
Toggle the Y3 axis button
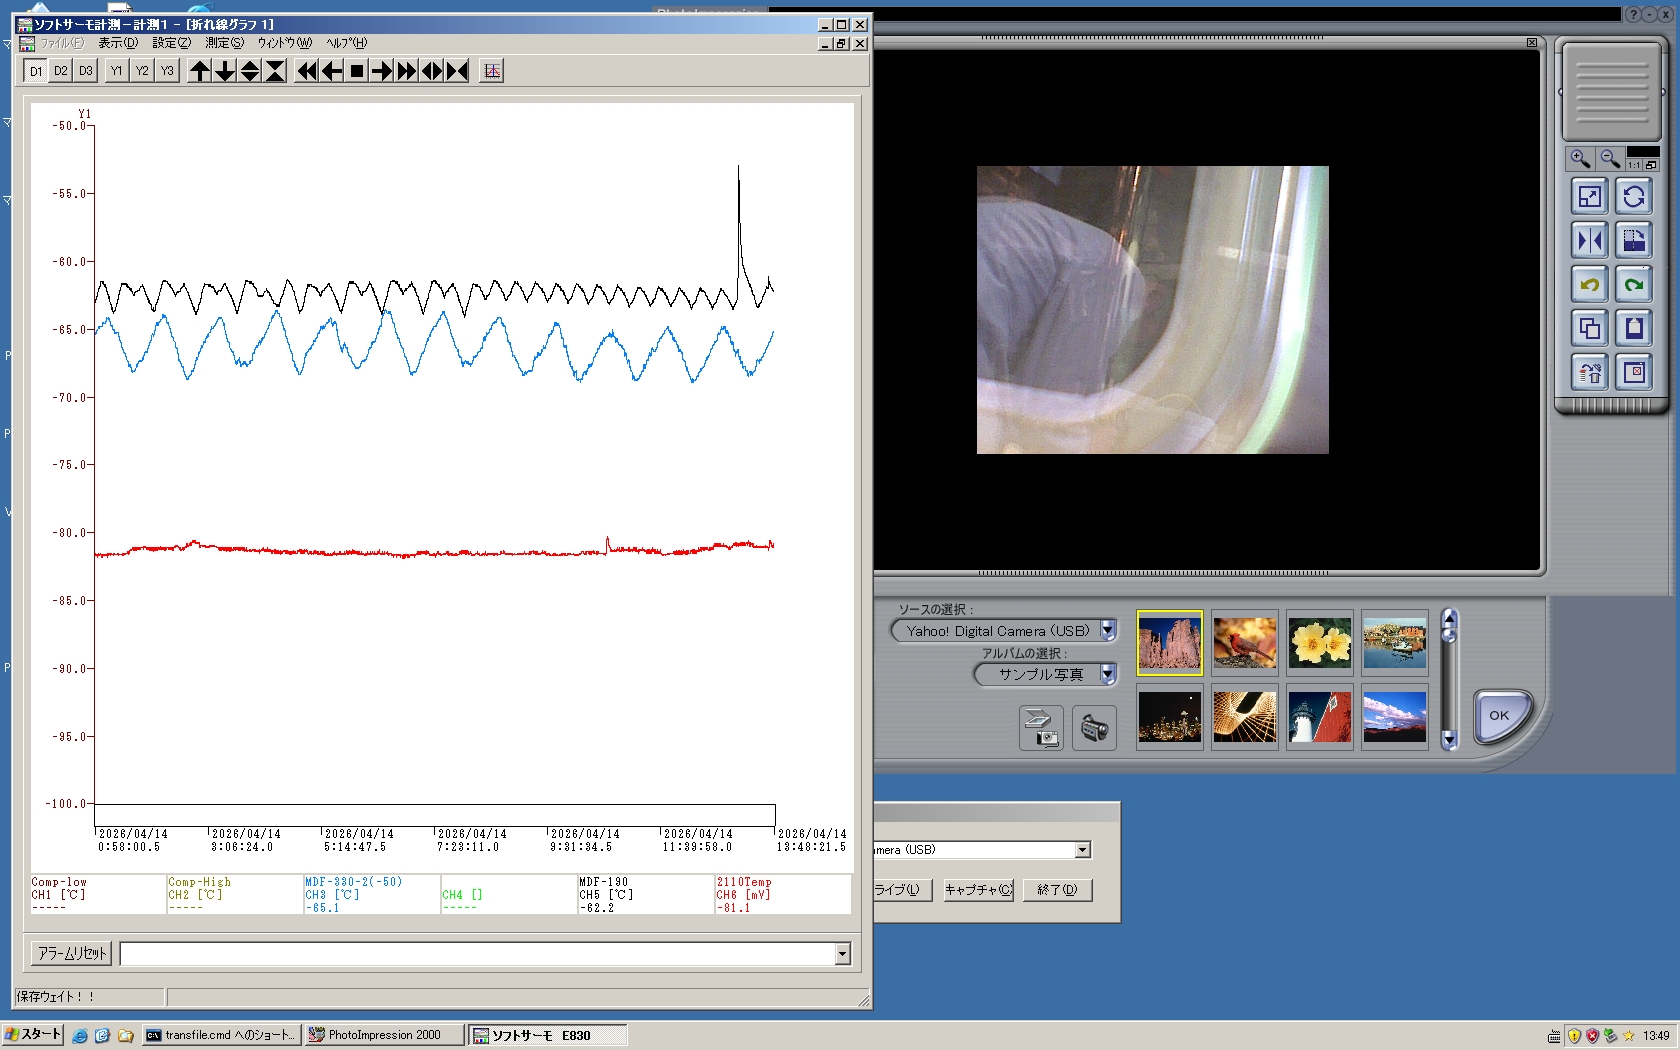coord(167,71)
